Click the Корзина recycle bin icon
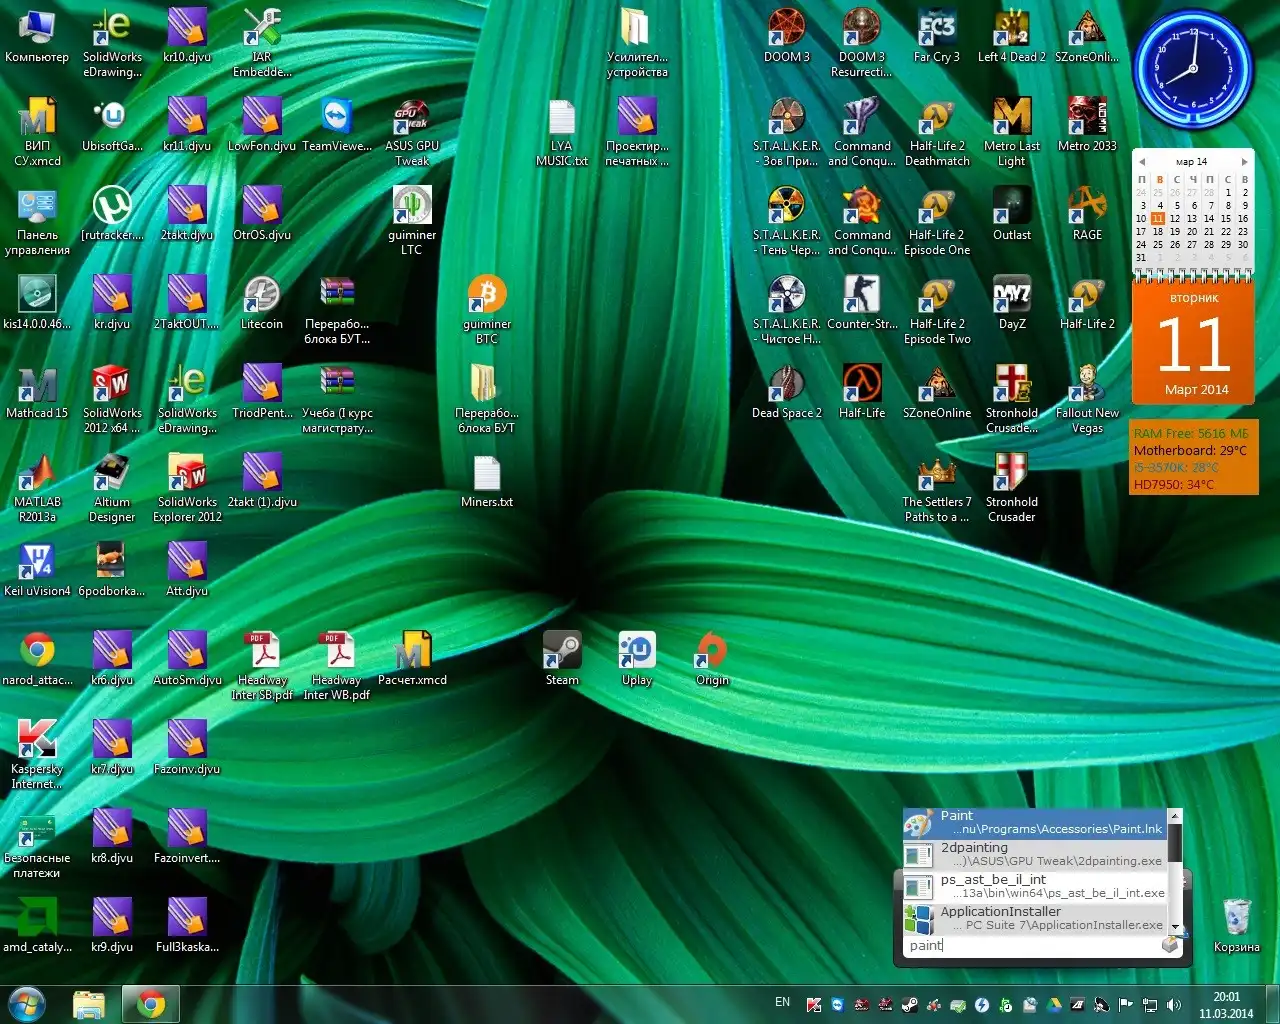Viewport: 1280px width, 1024px height. [1236, 918]
